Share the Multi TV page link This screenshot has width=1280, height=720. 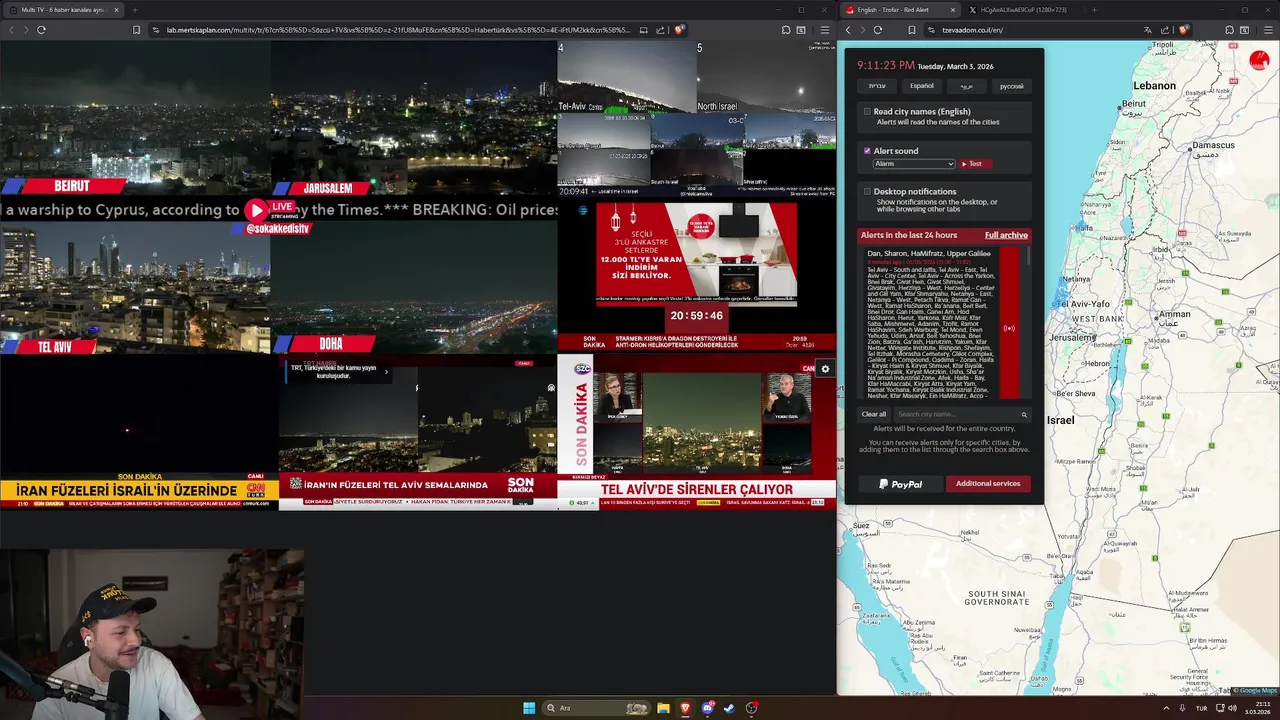pos(661,30)
